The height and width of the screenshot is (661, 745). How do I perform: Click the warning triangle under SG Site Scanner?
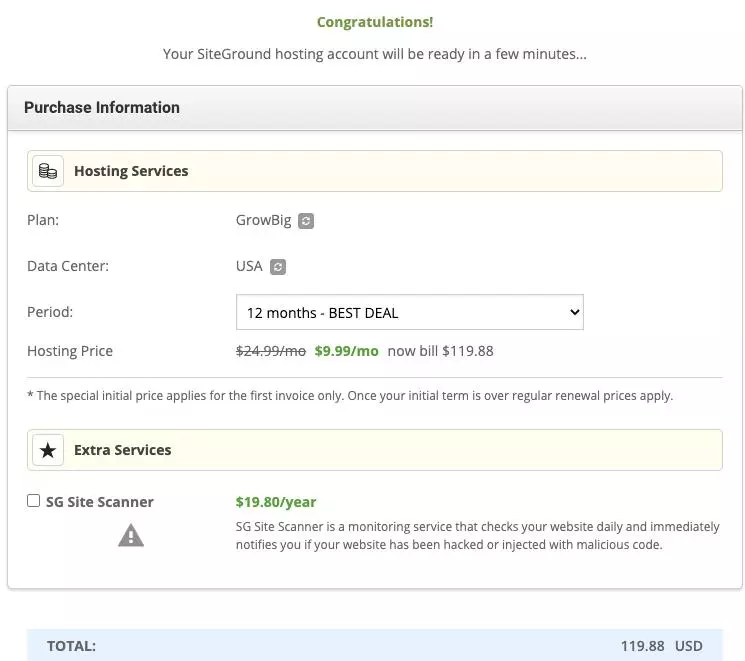(131, 535)
